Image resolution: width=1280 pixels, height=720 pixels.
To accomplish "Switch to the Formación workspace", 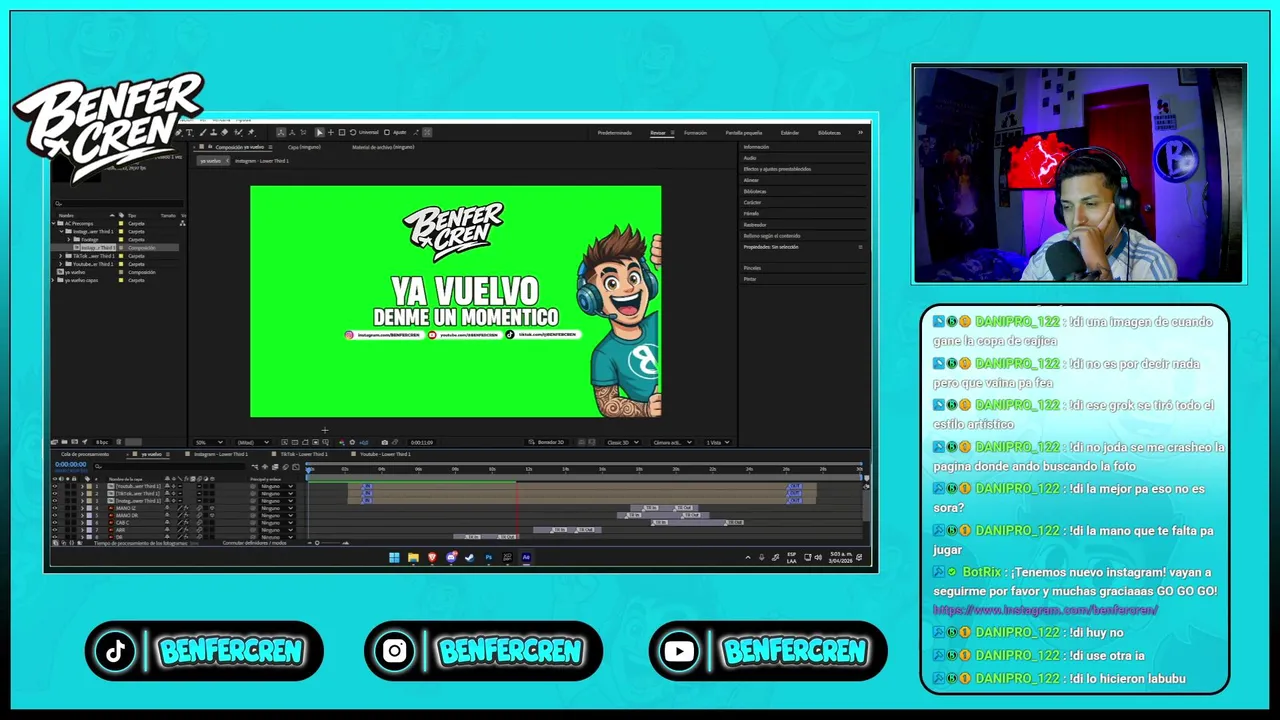I will click(x=695, y=132).
